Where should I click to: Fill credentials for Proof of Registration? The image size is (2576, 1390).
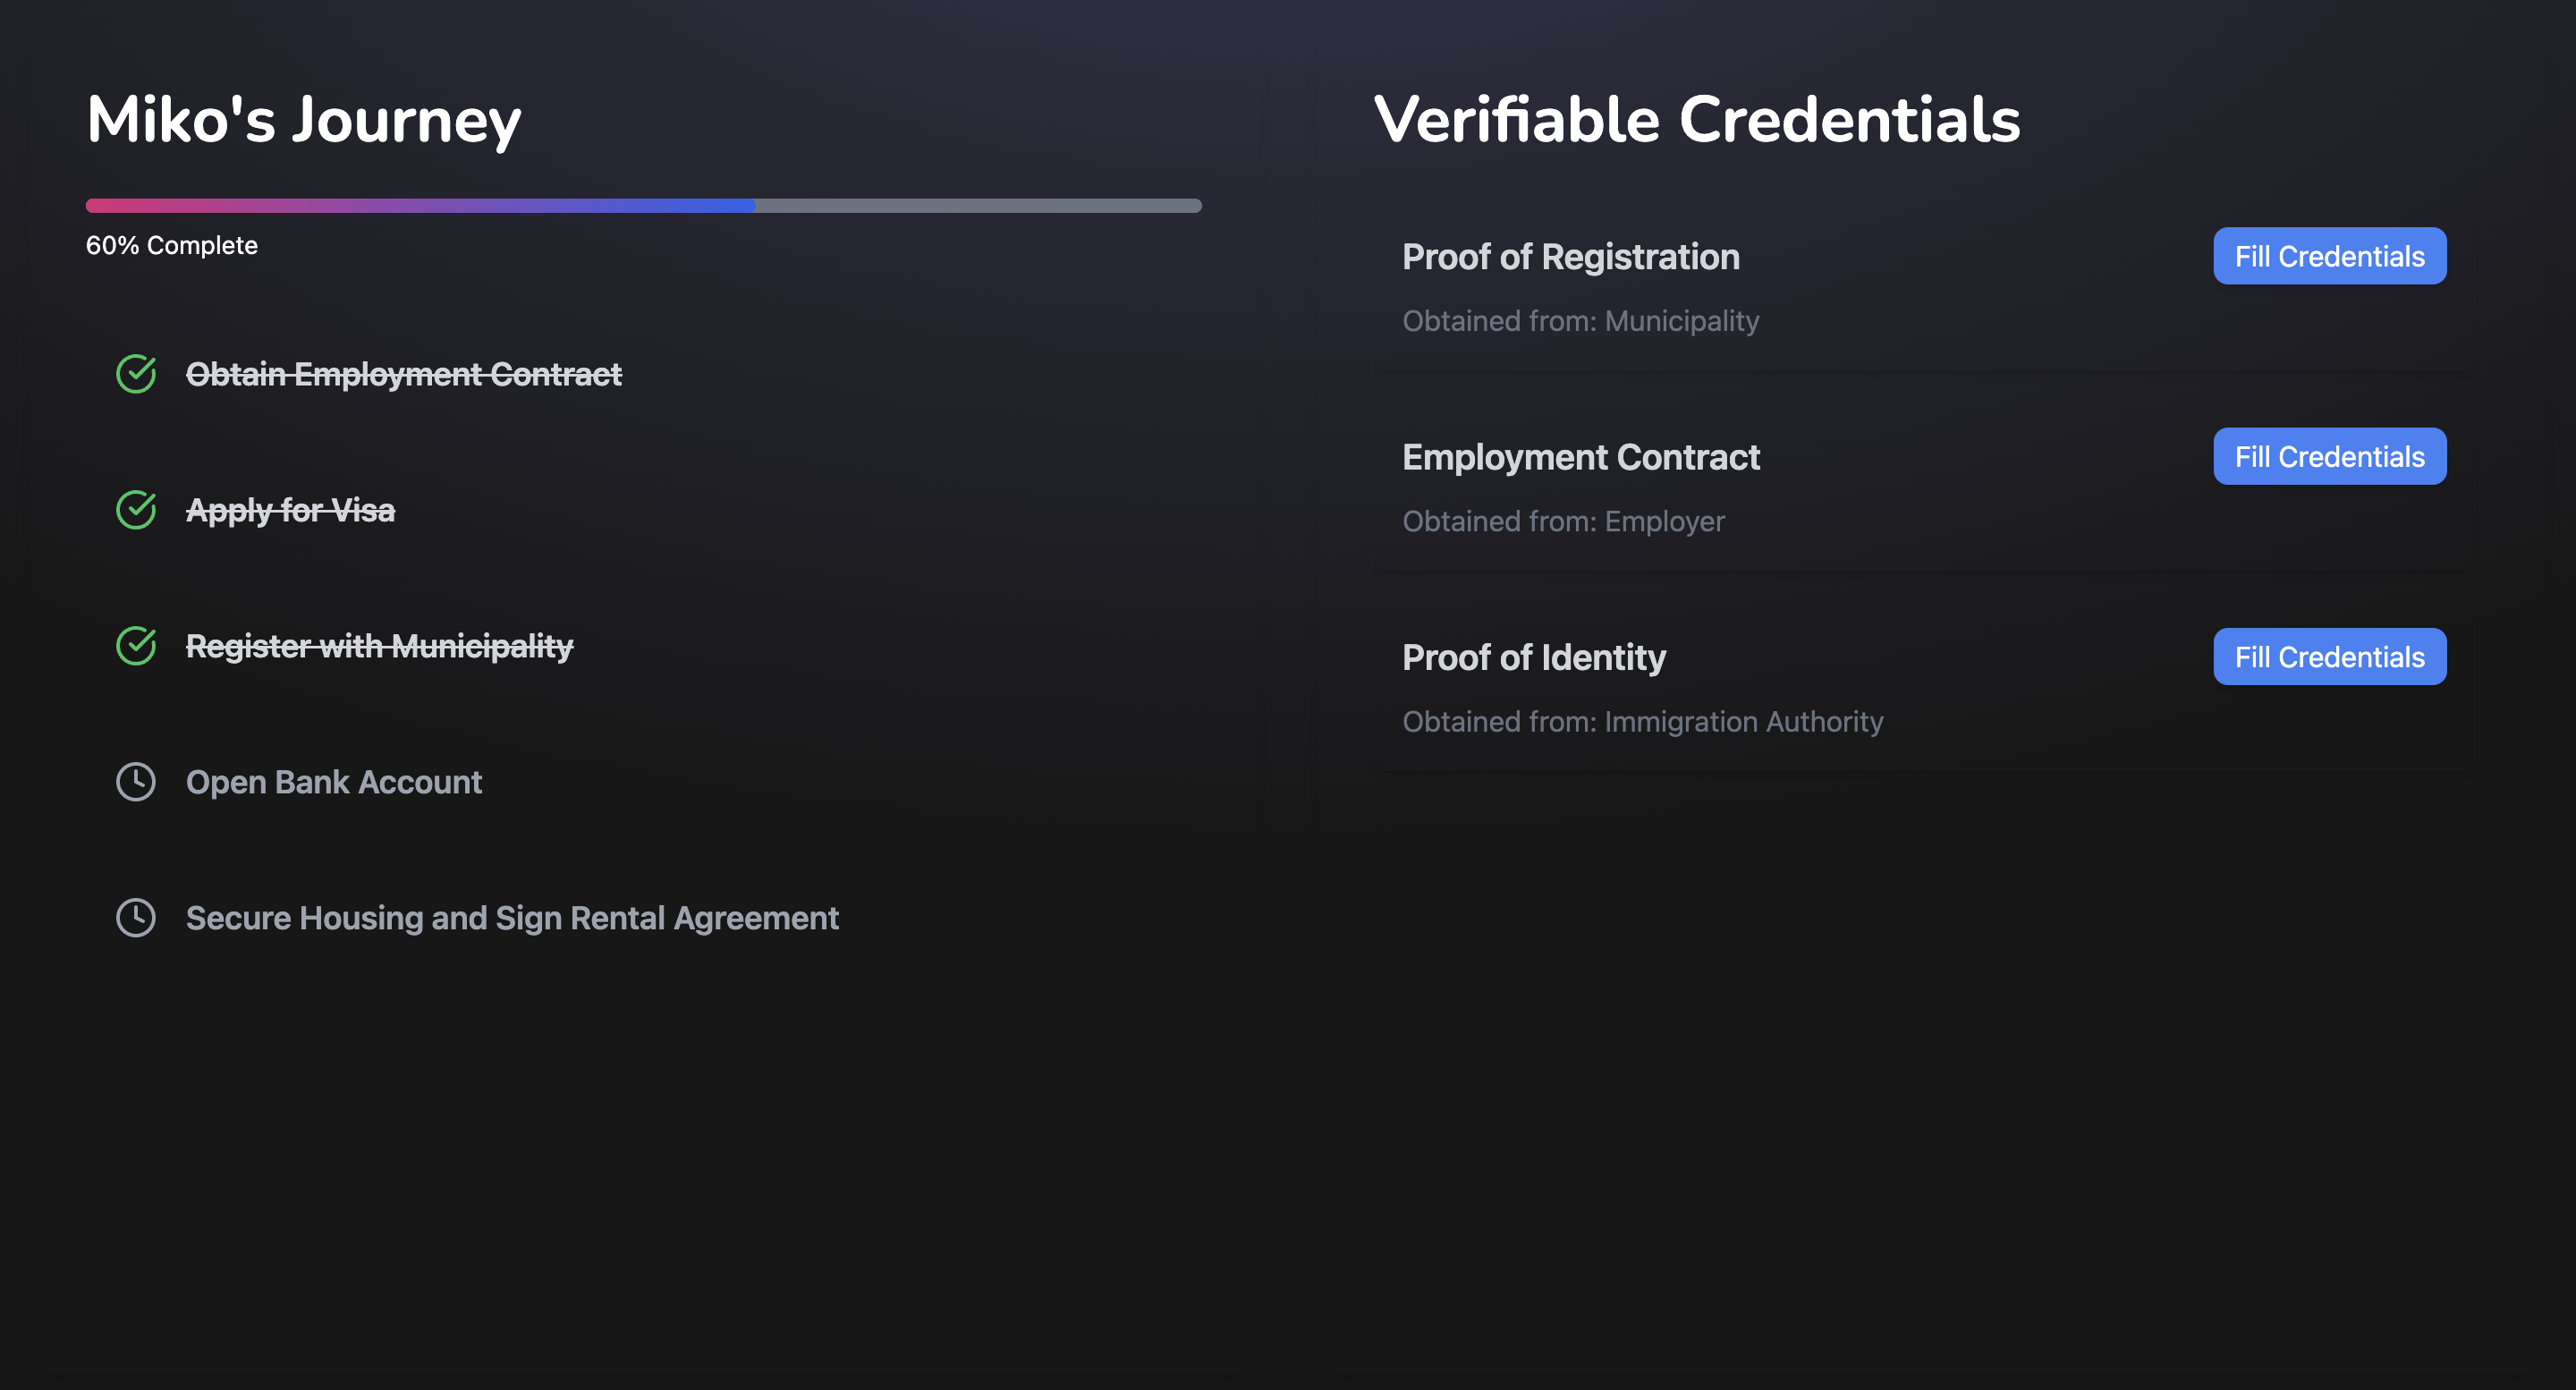click(x=2329, y=256)
